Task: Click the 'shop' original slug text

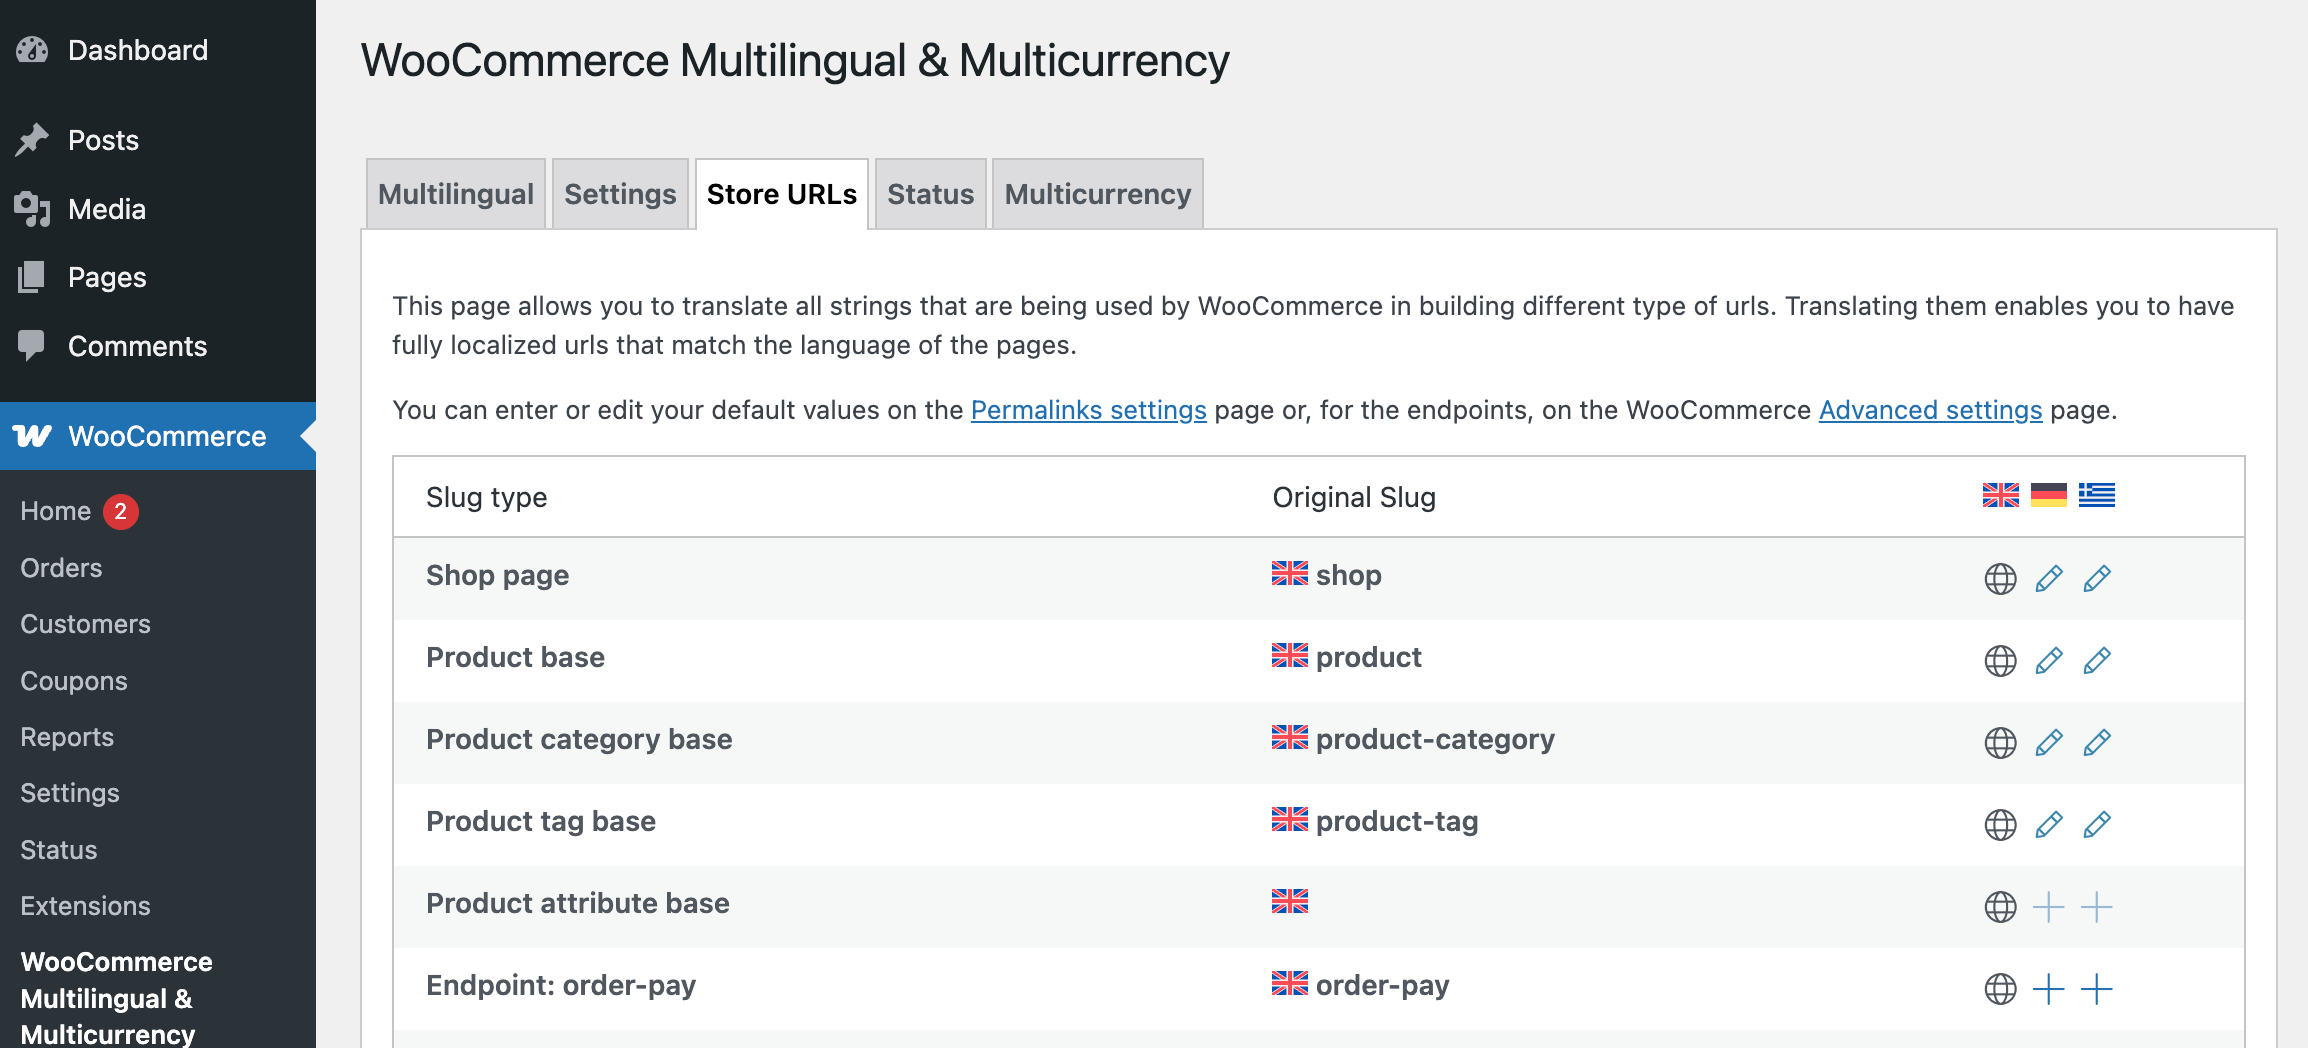Action: pos(1349,575)
